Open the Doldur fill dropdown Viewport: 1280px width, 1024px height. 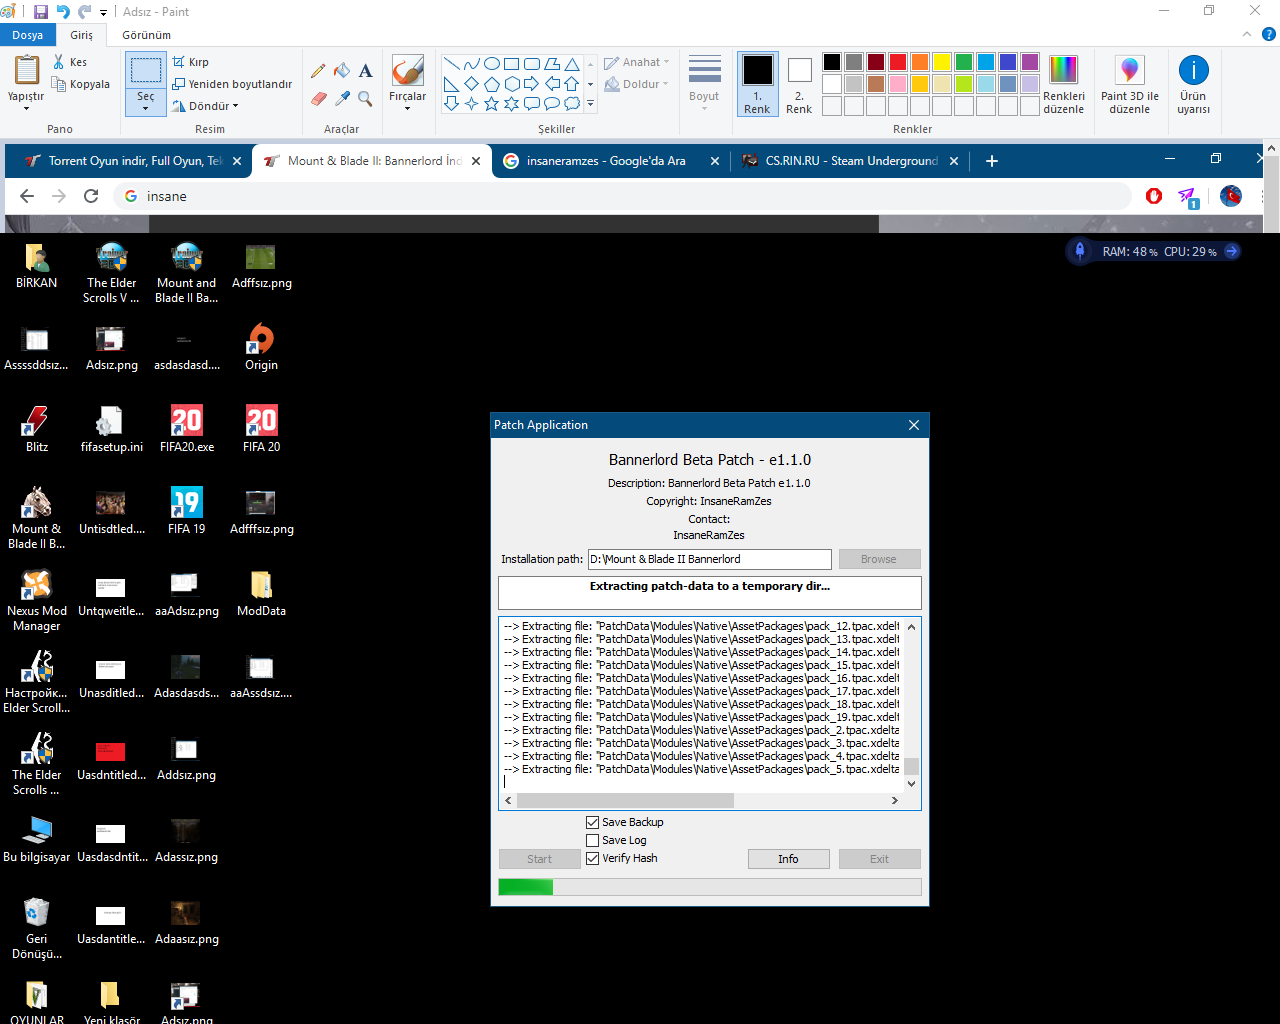click(637, 84)
